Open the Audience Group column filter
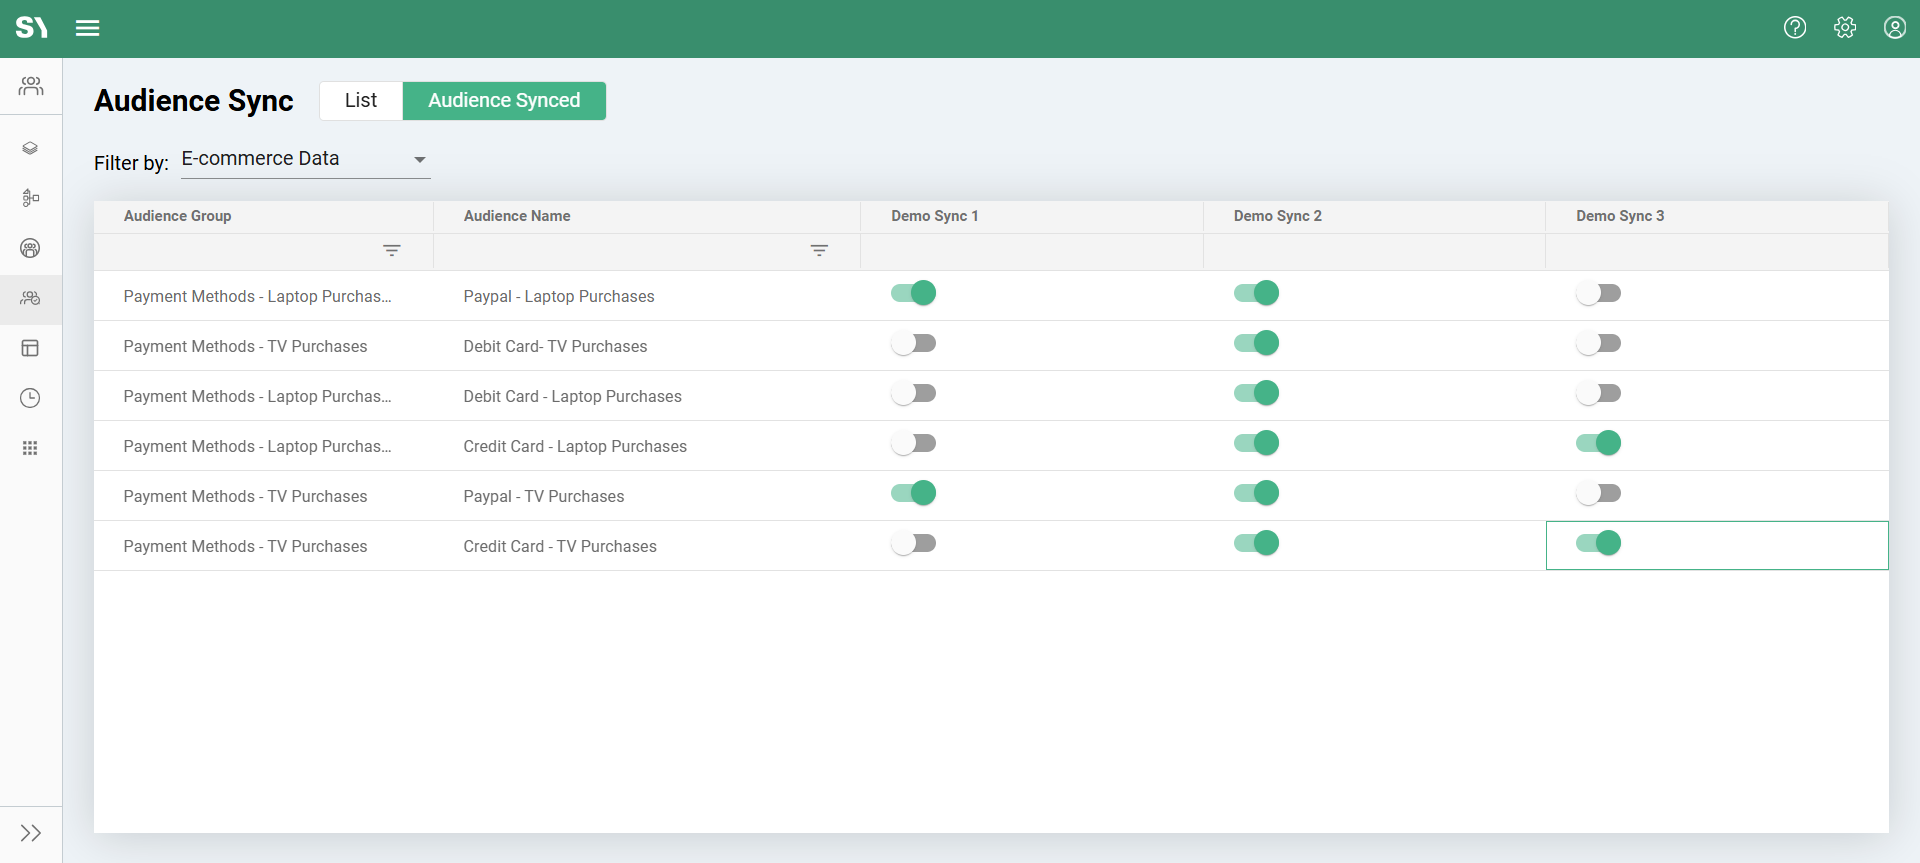The width and height of the screenshot is (1920, 863). 392,251
